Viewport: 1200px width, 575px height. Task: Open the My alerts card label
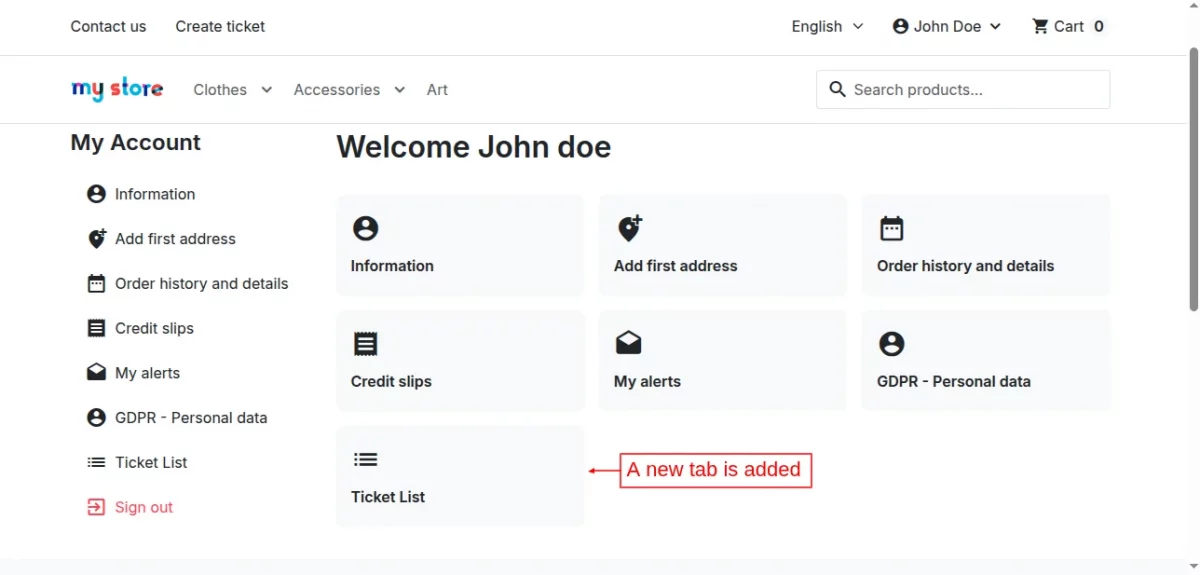[x=647, y=381]
